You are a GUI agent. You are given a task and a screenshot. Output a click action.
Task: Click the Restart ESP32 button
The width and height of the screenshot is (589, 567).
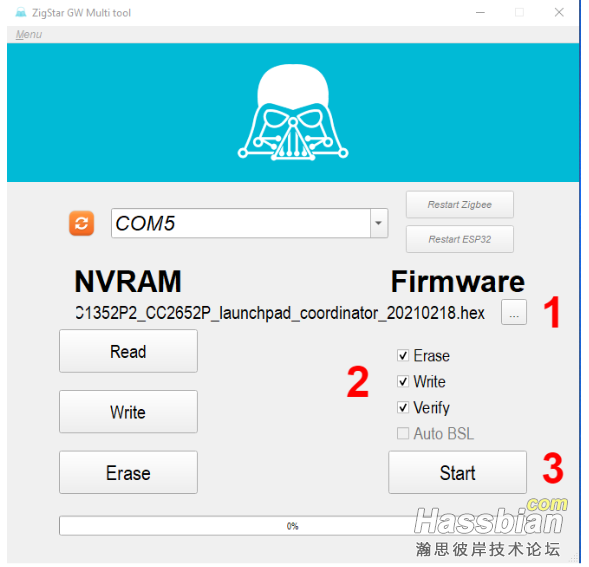tap(459, 239)
